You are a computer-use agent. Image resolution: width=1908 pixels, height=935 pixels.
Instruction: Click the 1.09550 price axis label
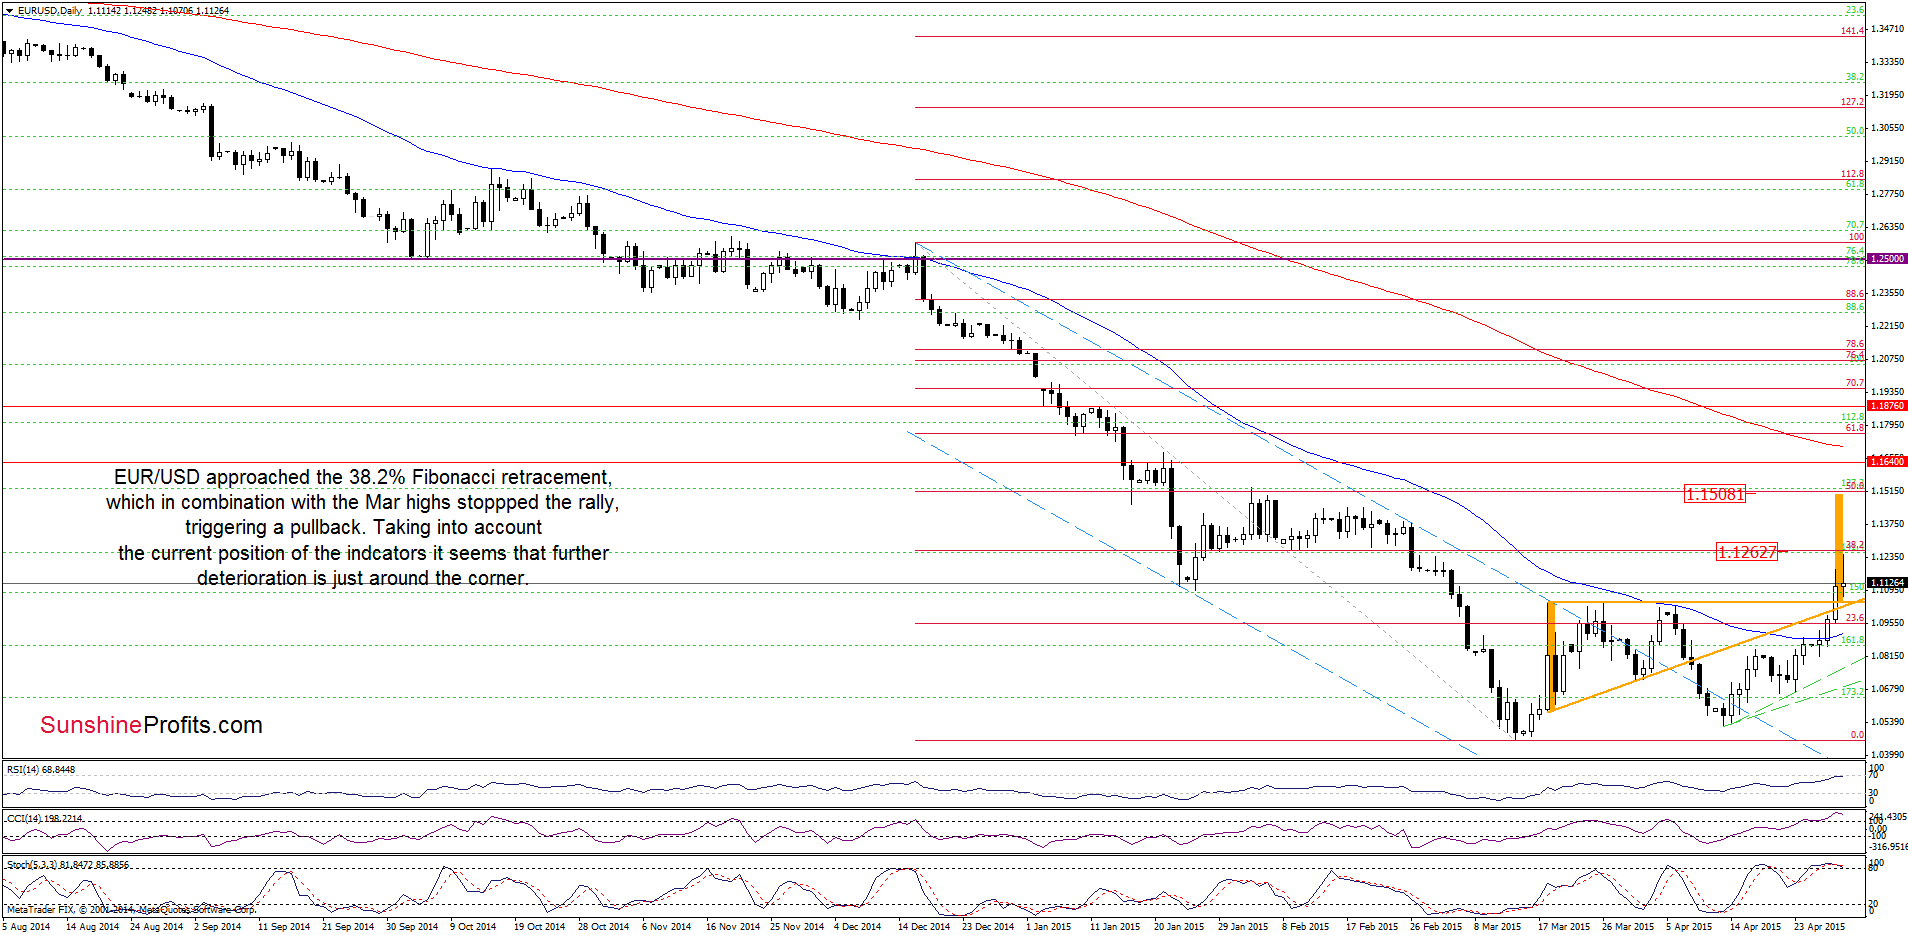(x=1888, y=623)
